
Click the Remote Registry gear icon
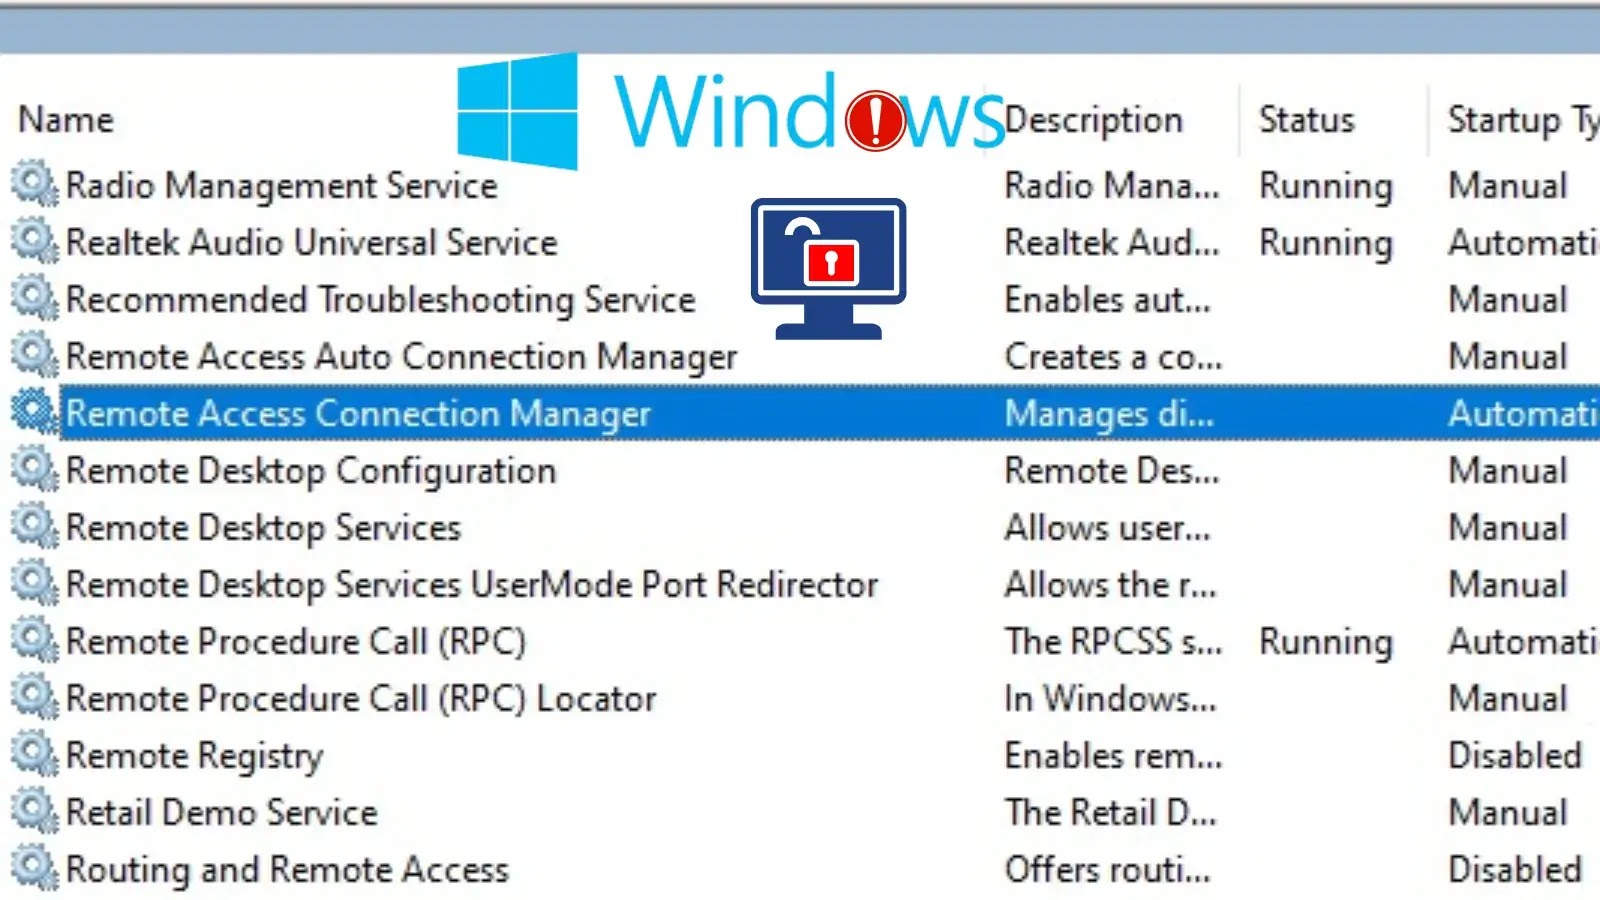pos(33,756)
